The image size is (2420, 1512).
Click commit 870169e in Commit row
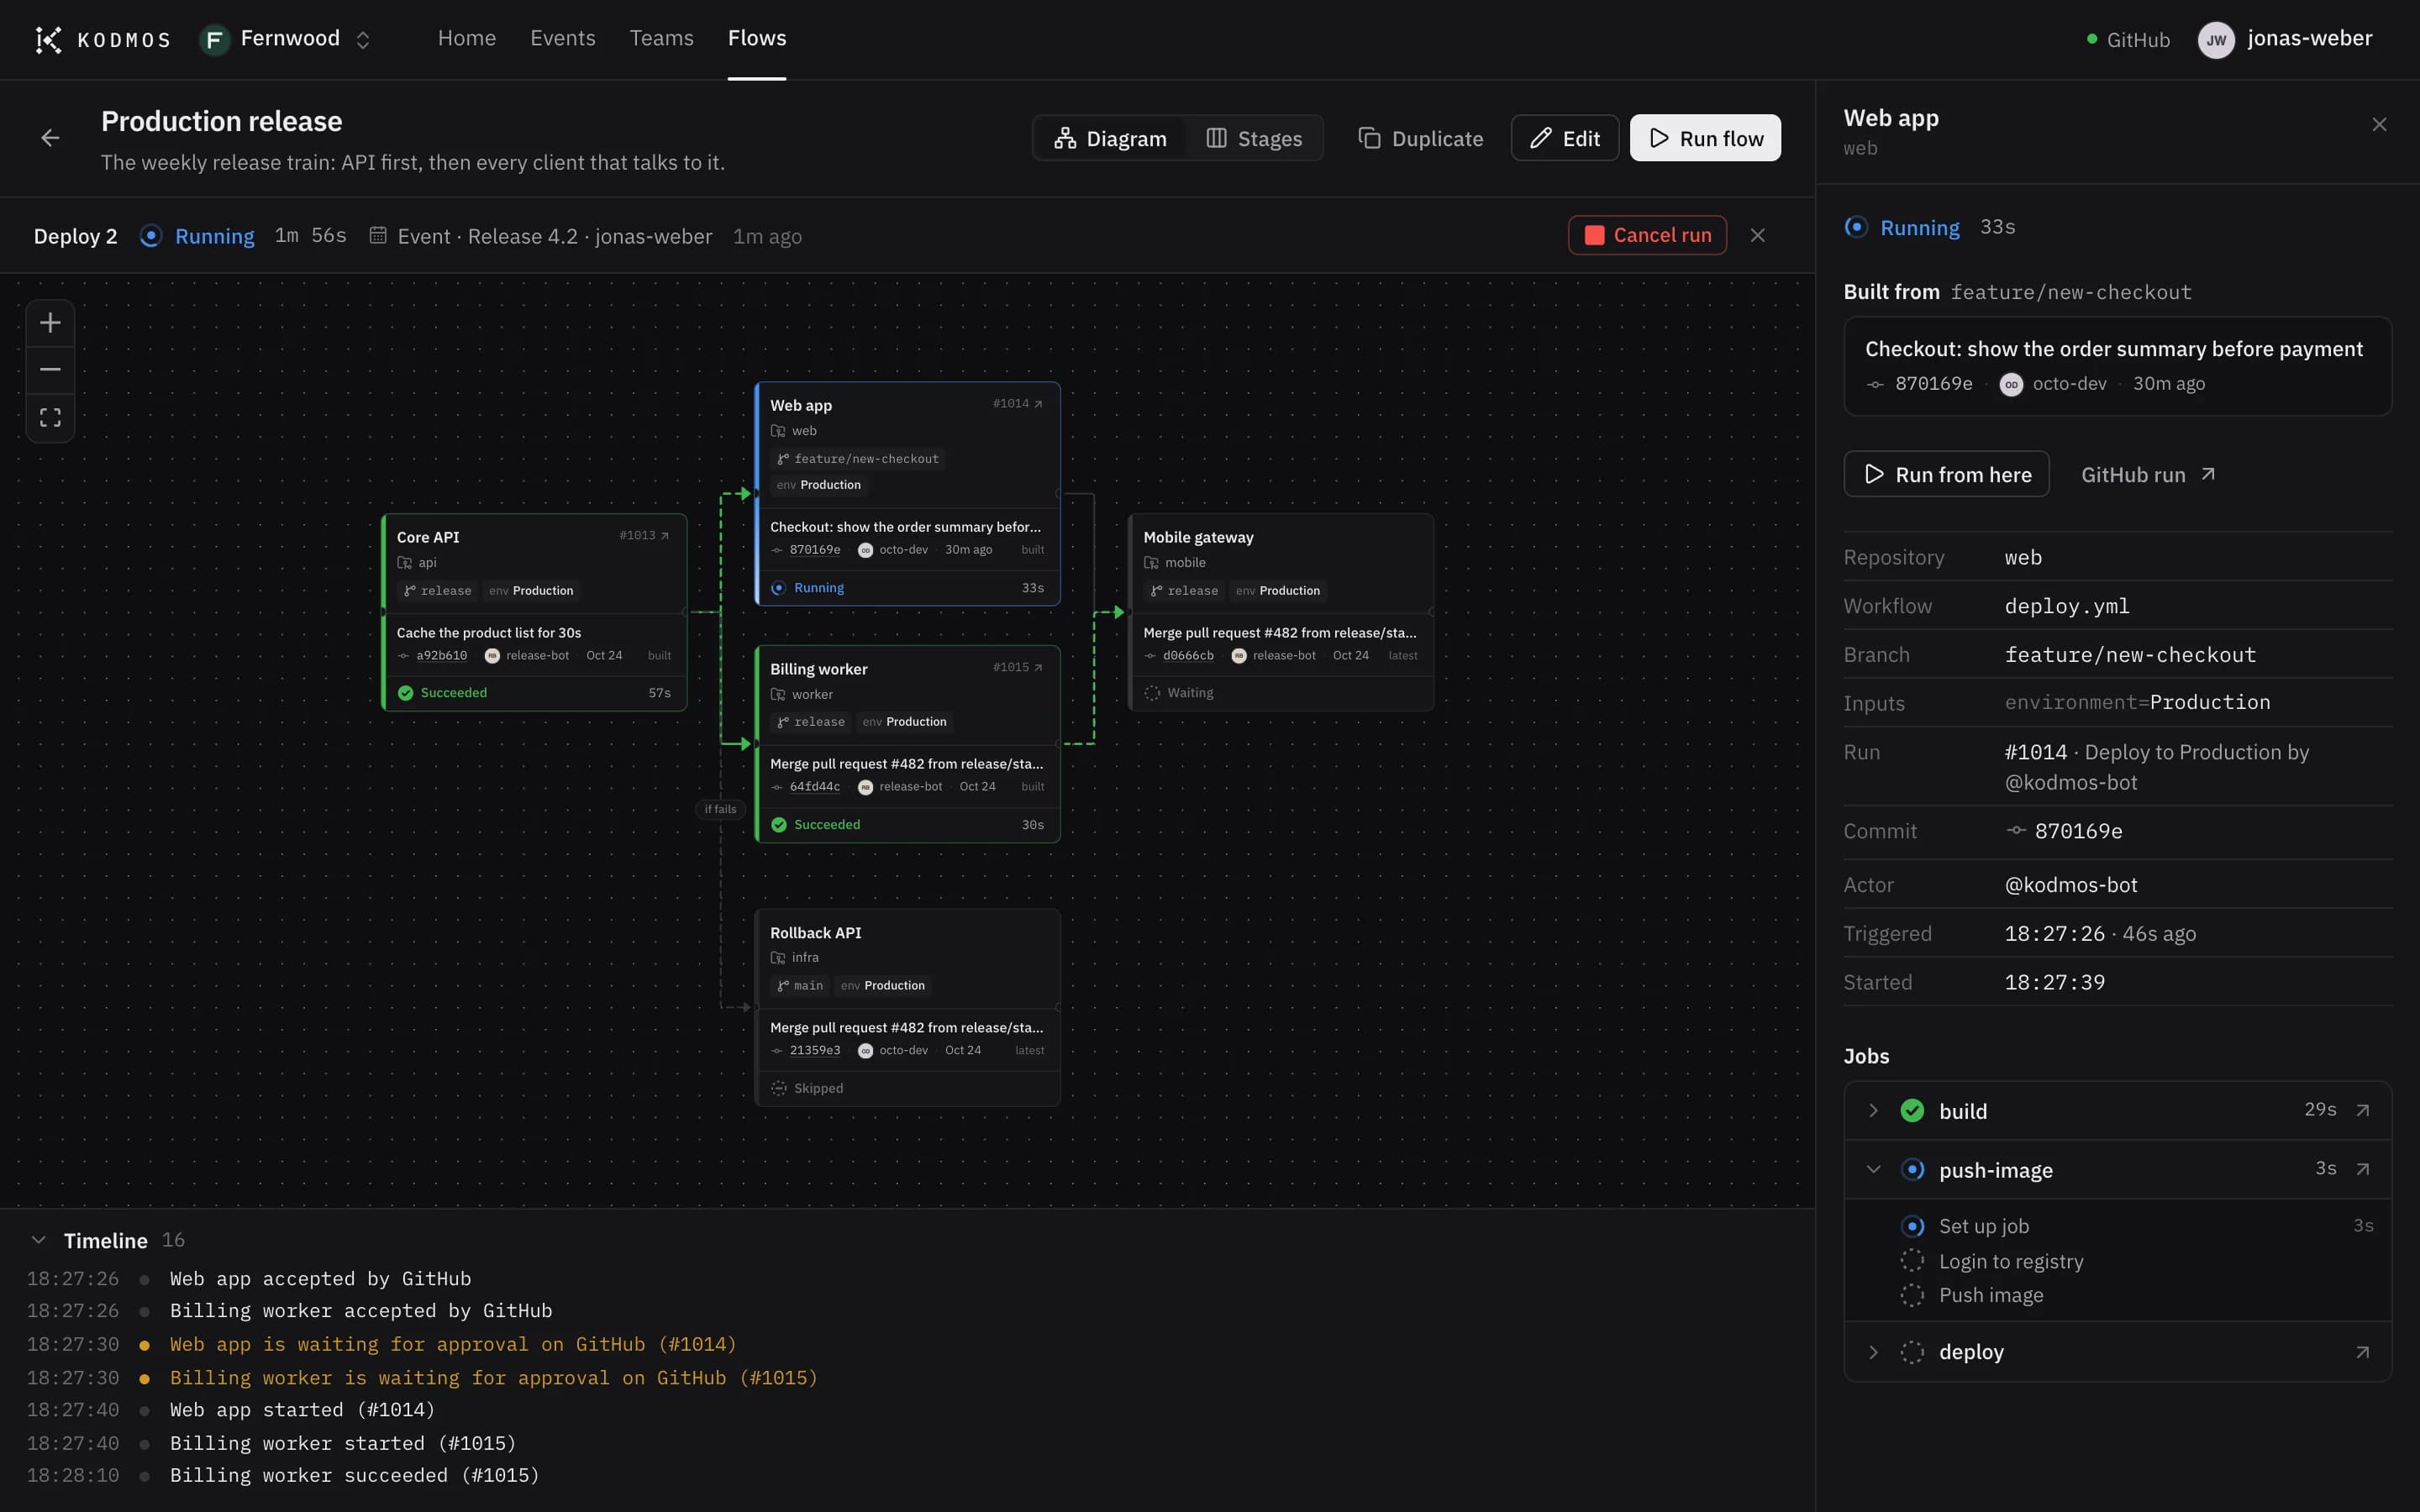(x=2064, y=831)
